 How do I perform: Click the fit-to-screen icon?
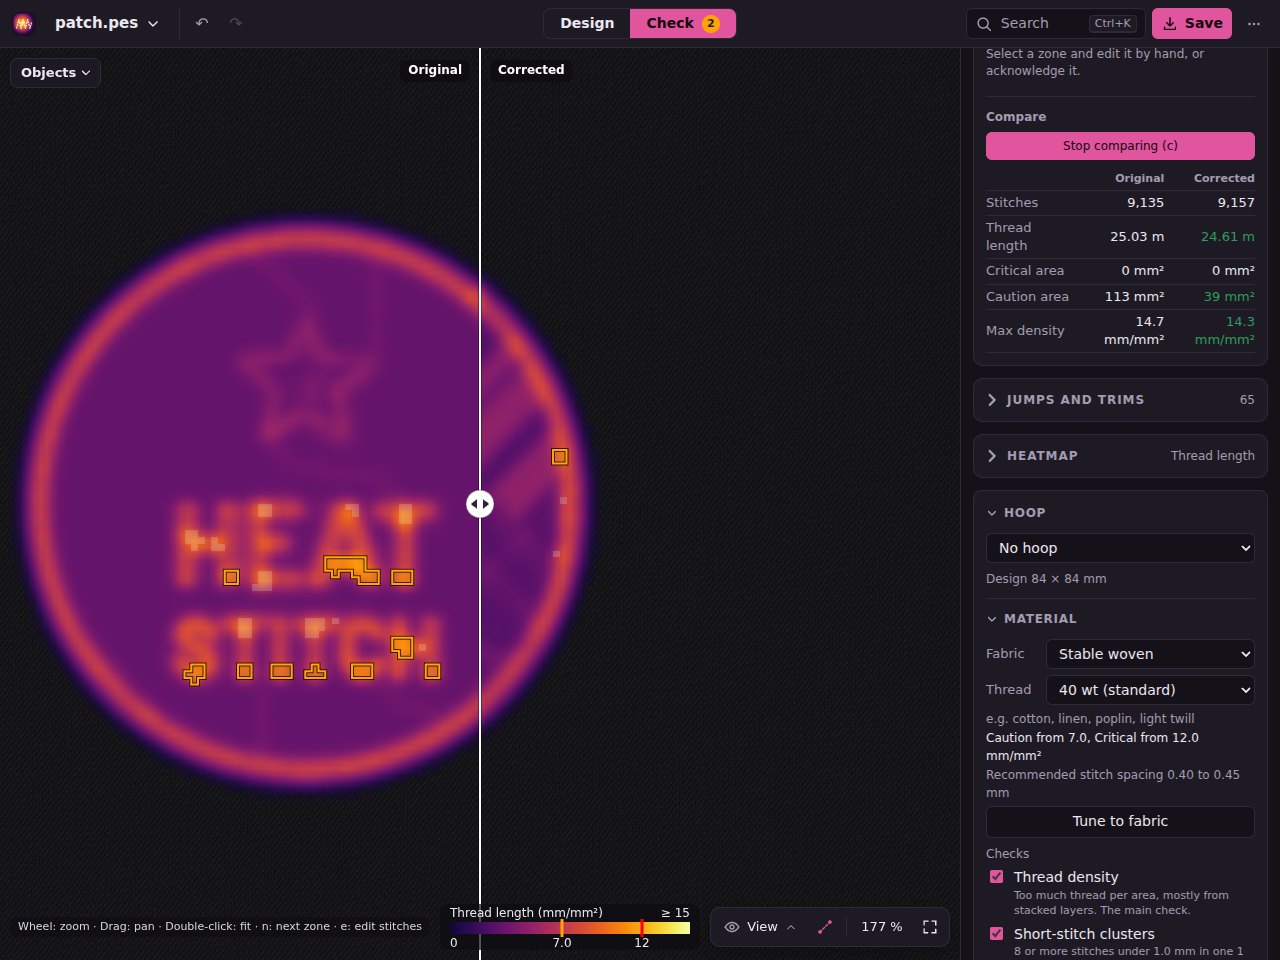coord(930,927)
